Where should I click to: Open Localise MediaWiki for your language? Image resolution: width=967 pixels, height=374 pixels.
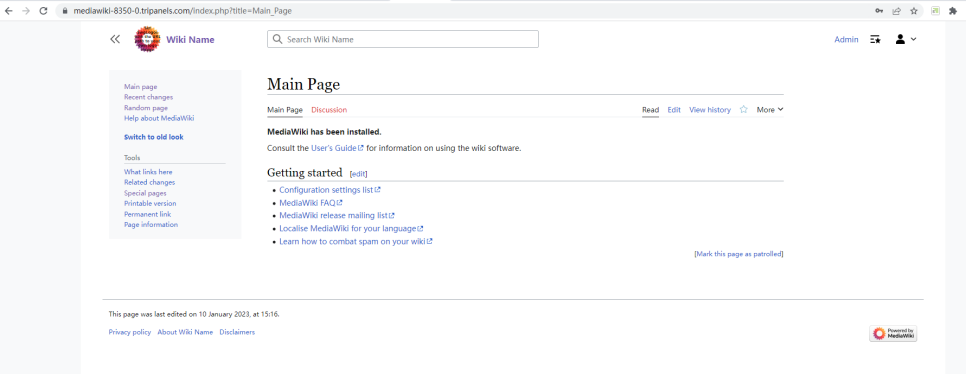(x=352, y=228)
